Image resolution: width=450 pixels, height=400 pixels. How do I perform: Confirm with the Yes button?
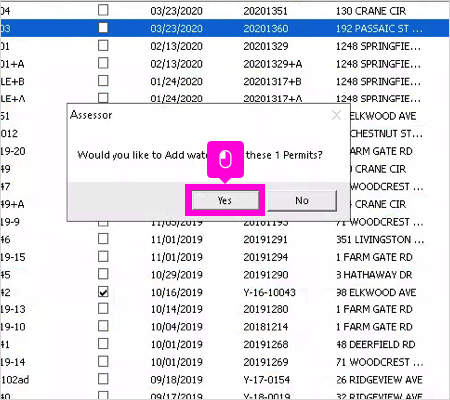tap(225, 200)
